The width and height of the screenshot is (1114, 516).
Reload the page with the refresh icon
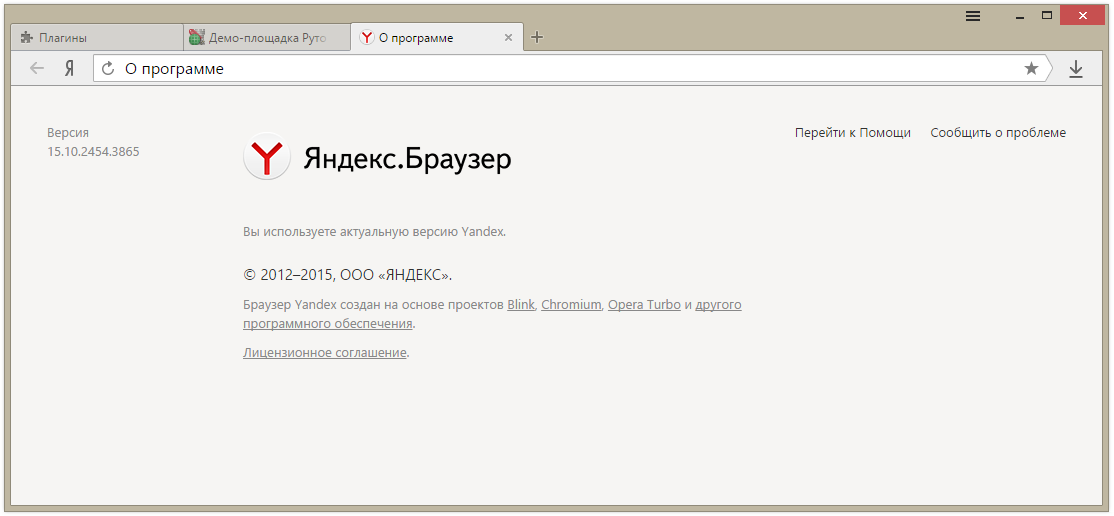(x=108, y=69)
